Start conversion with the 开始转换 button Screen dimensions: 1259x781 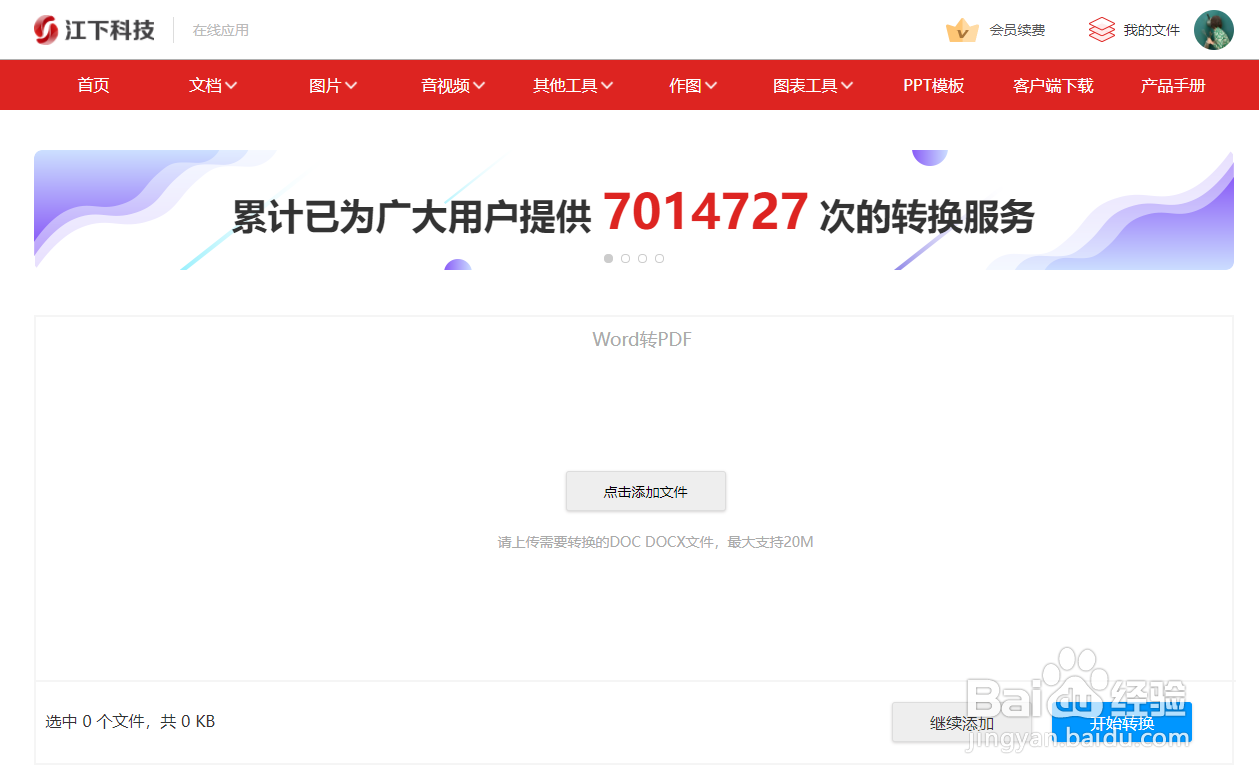1121,721
